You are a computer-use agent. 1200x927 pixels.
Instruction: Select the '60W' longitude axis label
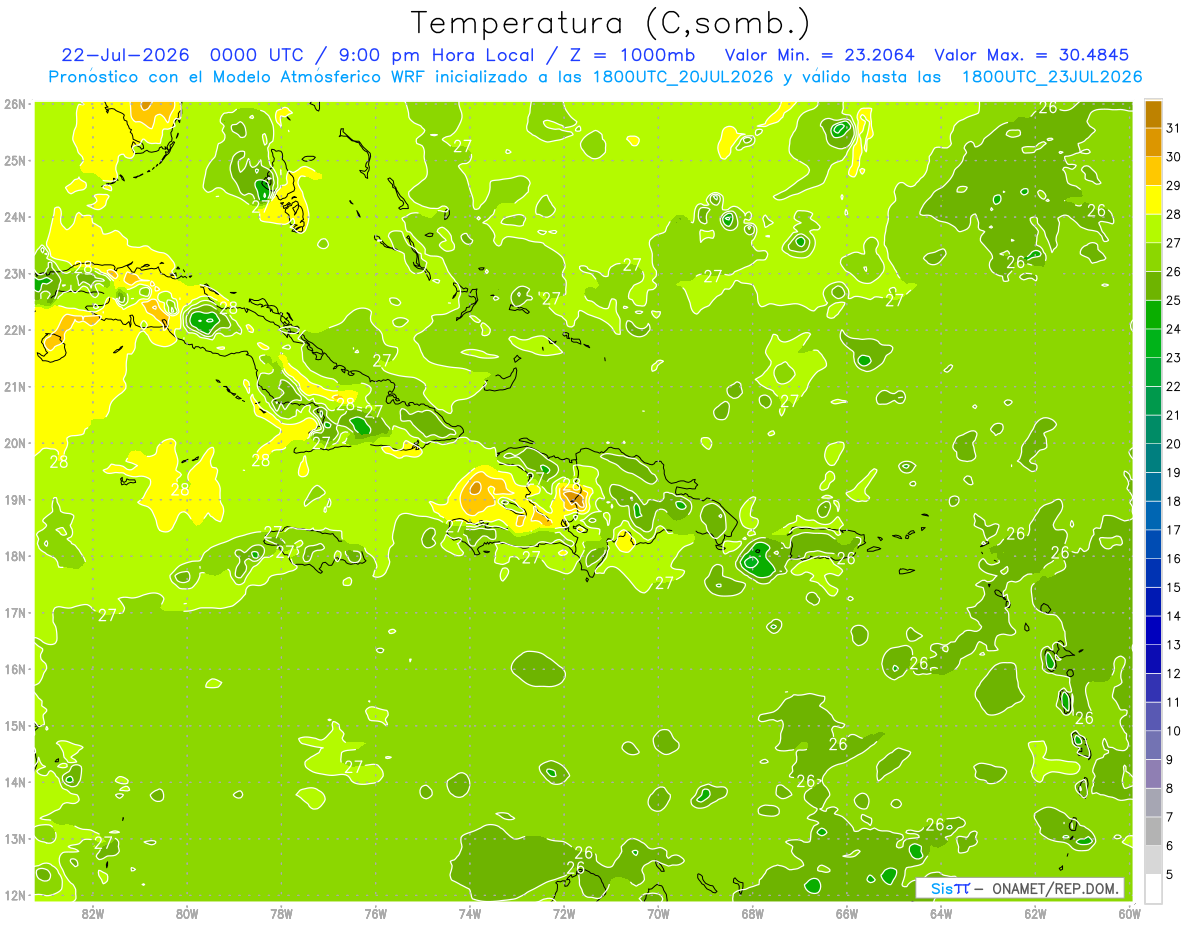pyautogui.click(x=1129, y=913)
